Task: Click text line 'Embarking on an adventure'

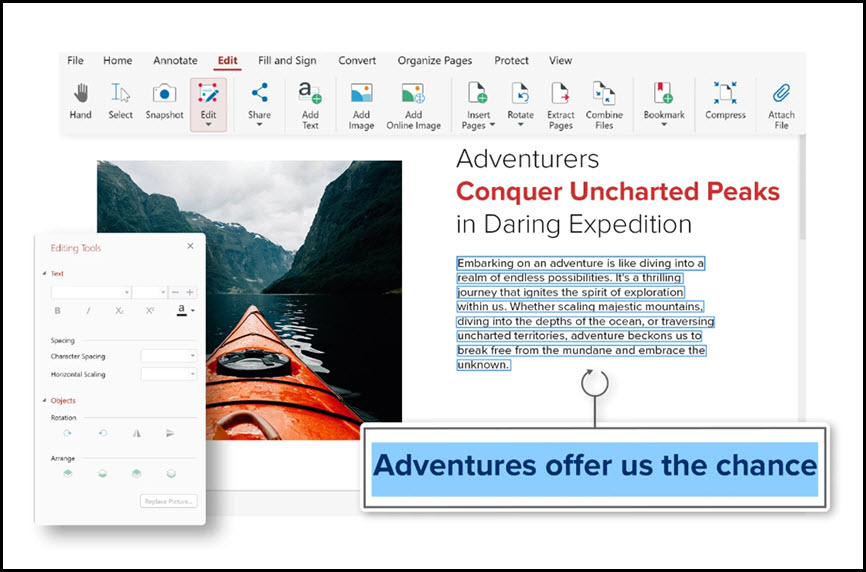Action: tap(580, 263)
